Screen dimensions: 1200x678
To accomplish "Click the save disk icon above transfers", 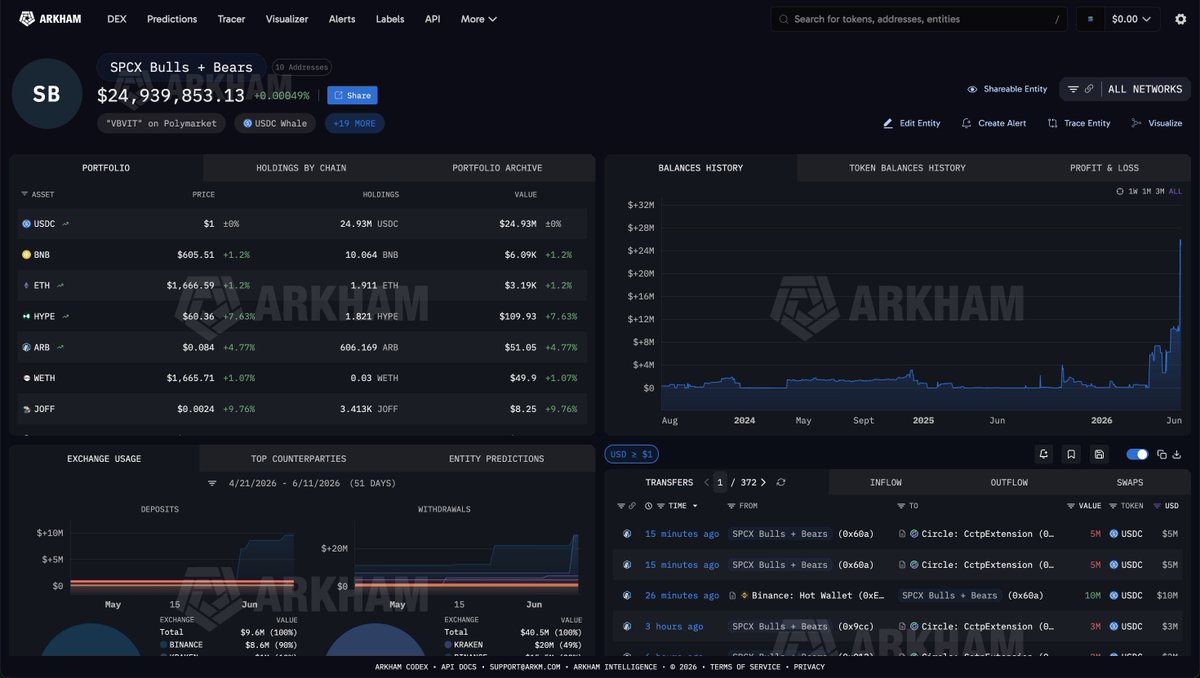I will coord(1100,455).
